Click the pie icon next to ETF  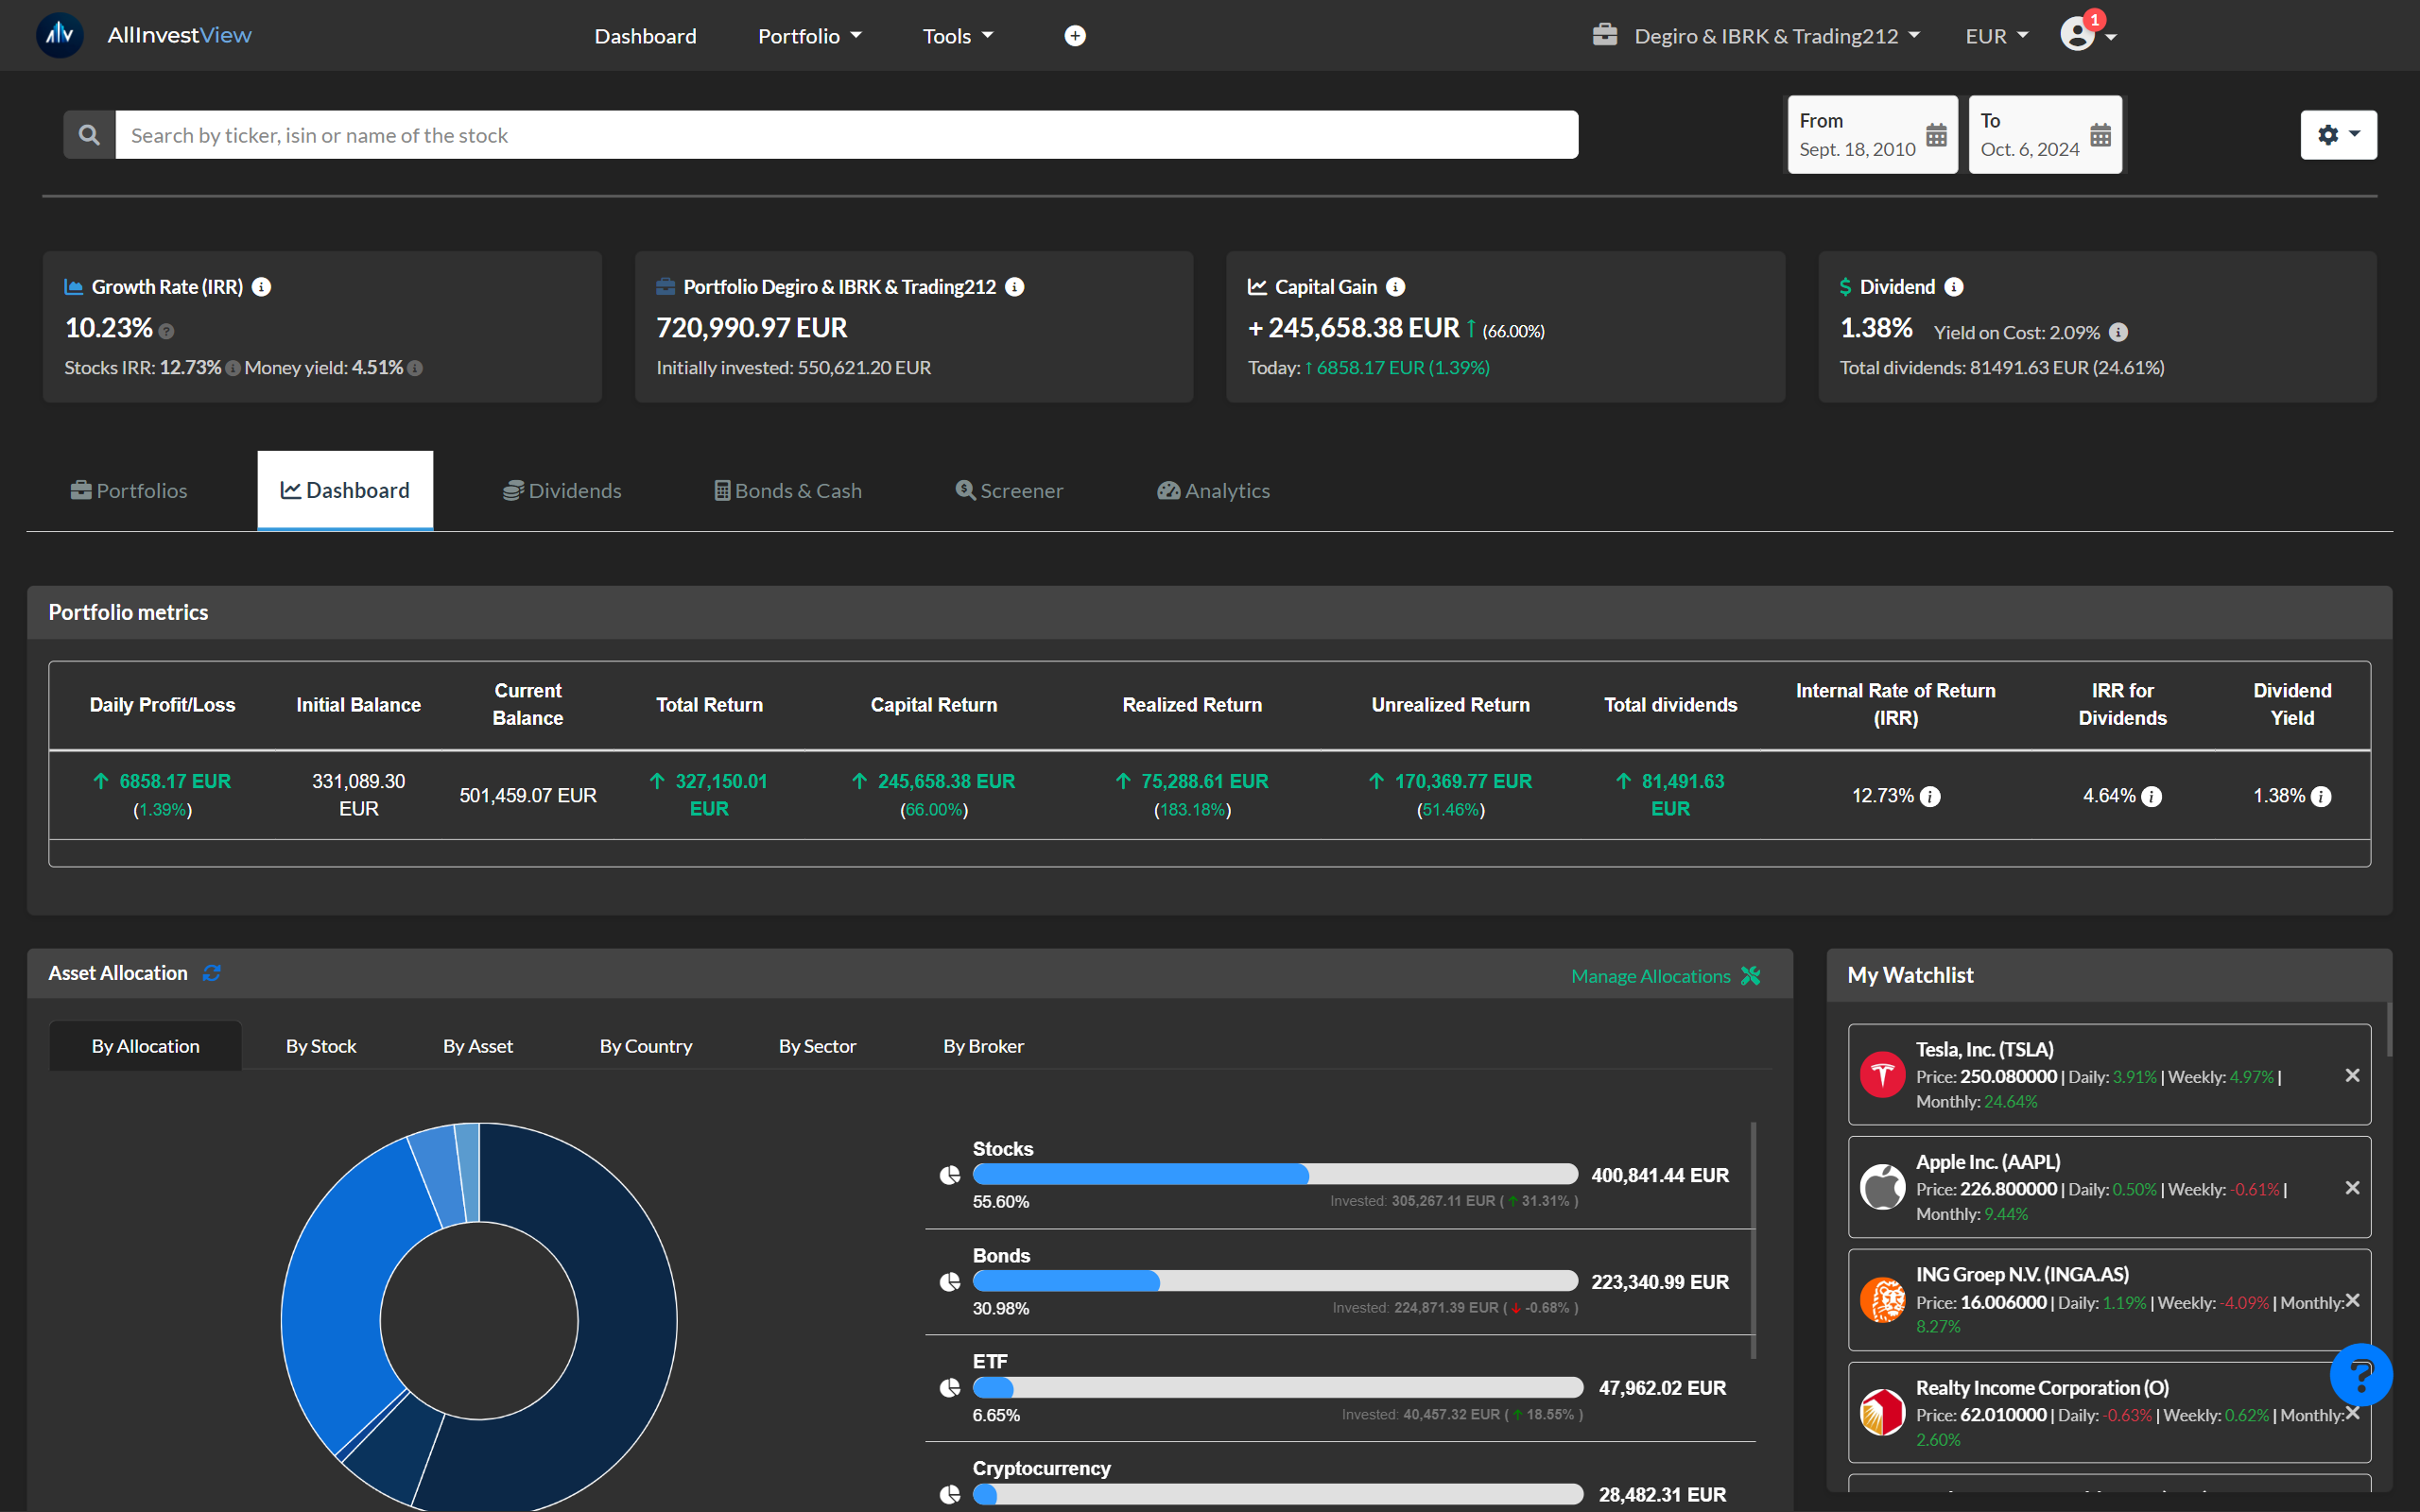point(950,1388)
